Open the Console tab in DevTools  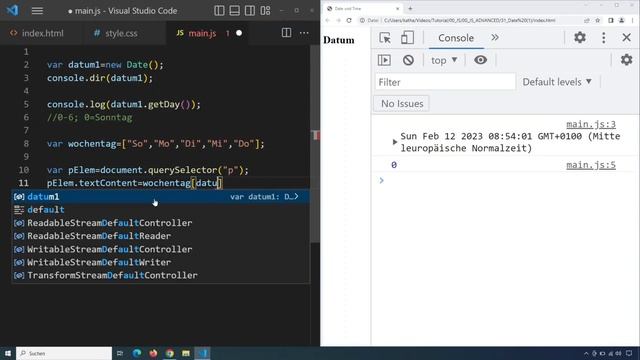[x=456, y=38]
